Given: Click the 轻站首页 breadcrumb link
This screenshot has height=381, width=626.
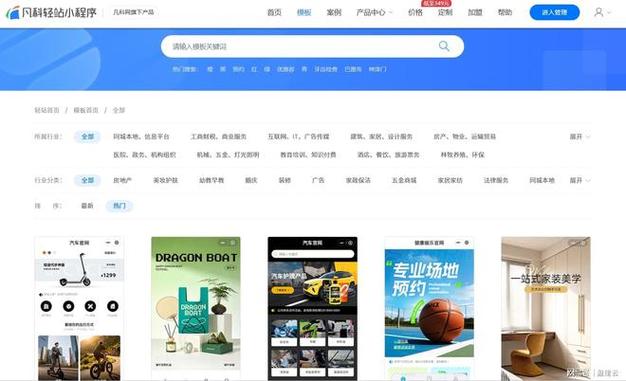Looking at the screenshot, I should (x=47, y=110).
